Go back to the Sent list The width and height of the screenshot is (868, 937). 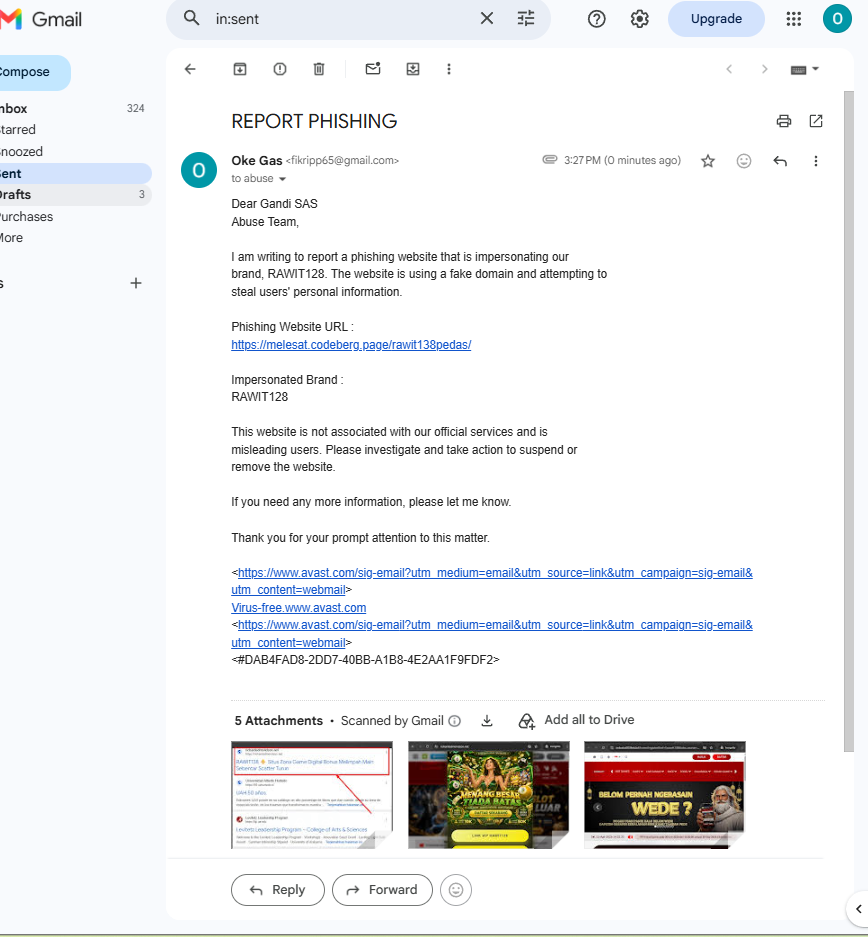point(190,69)
